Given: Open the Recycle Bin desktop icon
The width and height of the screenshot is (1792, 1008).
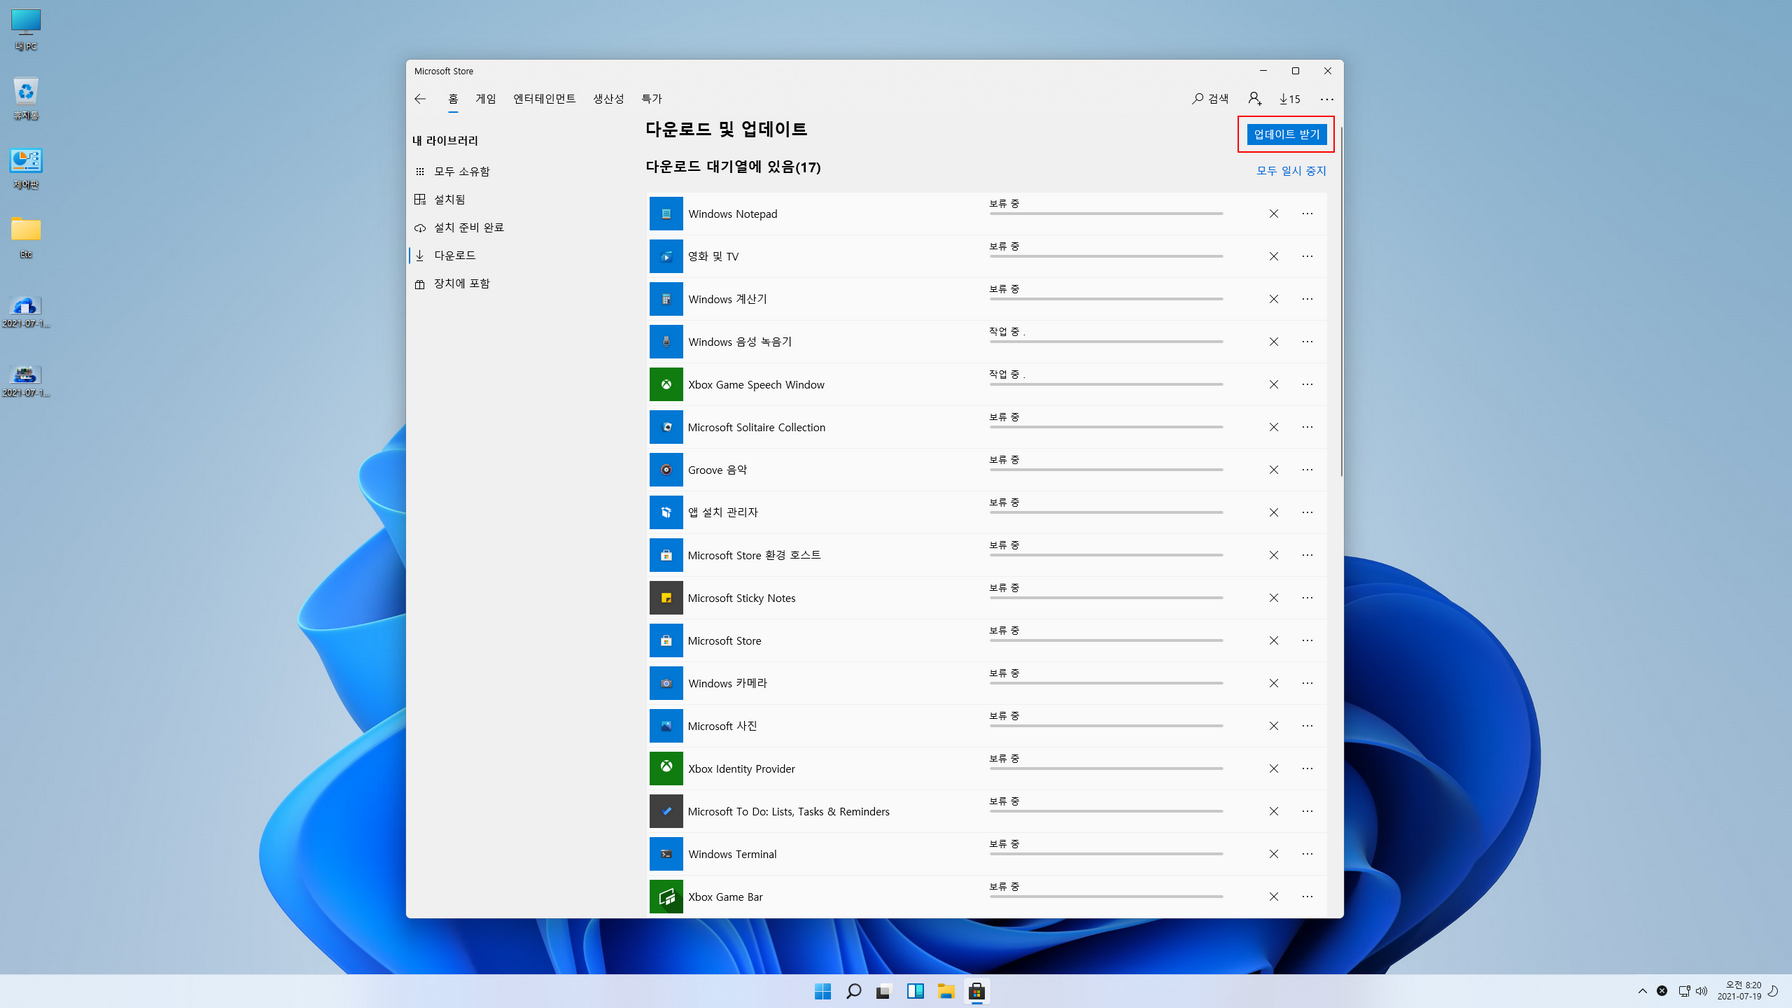Looking at the screenshot, I should point(26,100).
